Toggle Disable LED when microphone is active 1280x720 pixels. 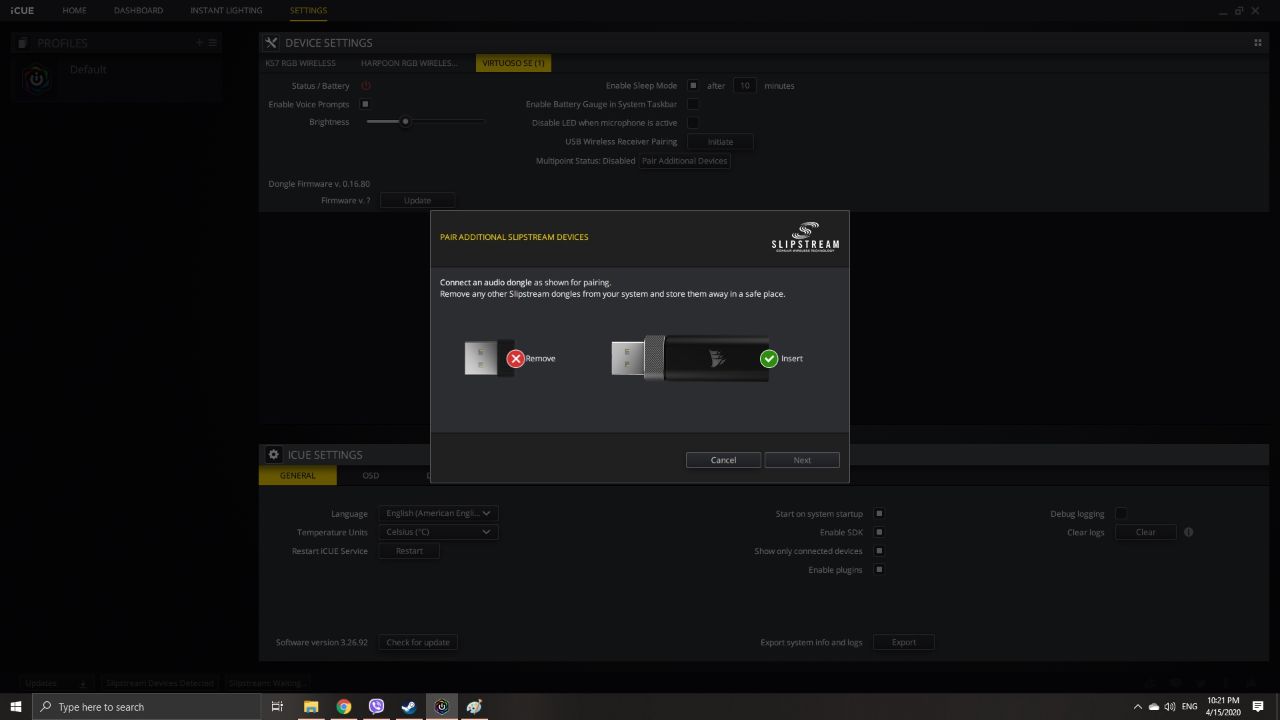click(692, 123)
